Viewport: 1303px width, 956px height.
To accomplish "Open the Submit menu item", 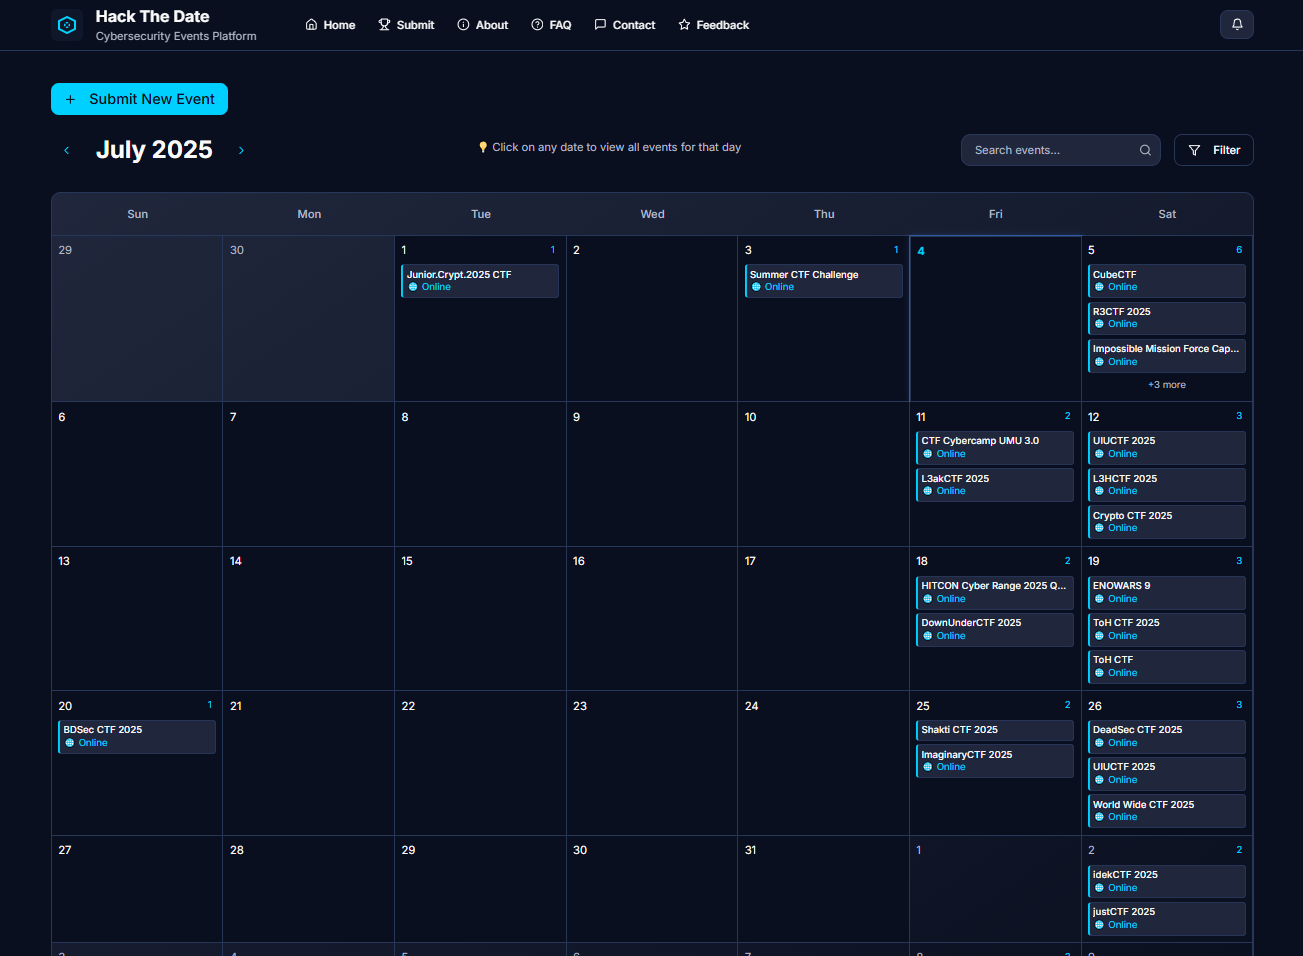I will [x=406, y=25].
